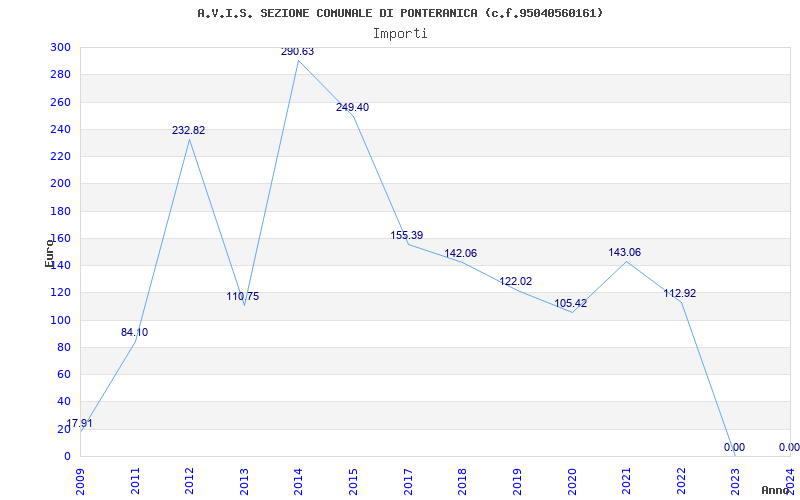This screenshot has width=800, height=500.
Task: Click the 200 y-axis tick label
Action: point(60,184)
